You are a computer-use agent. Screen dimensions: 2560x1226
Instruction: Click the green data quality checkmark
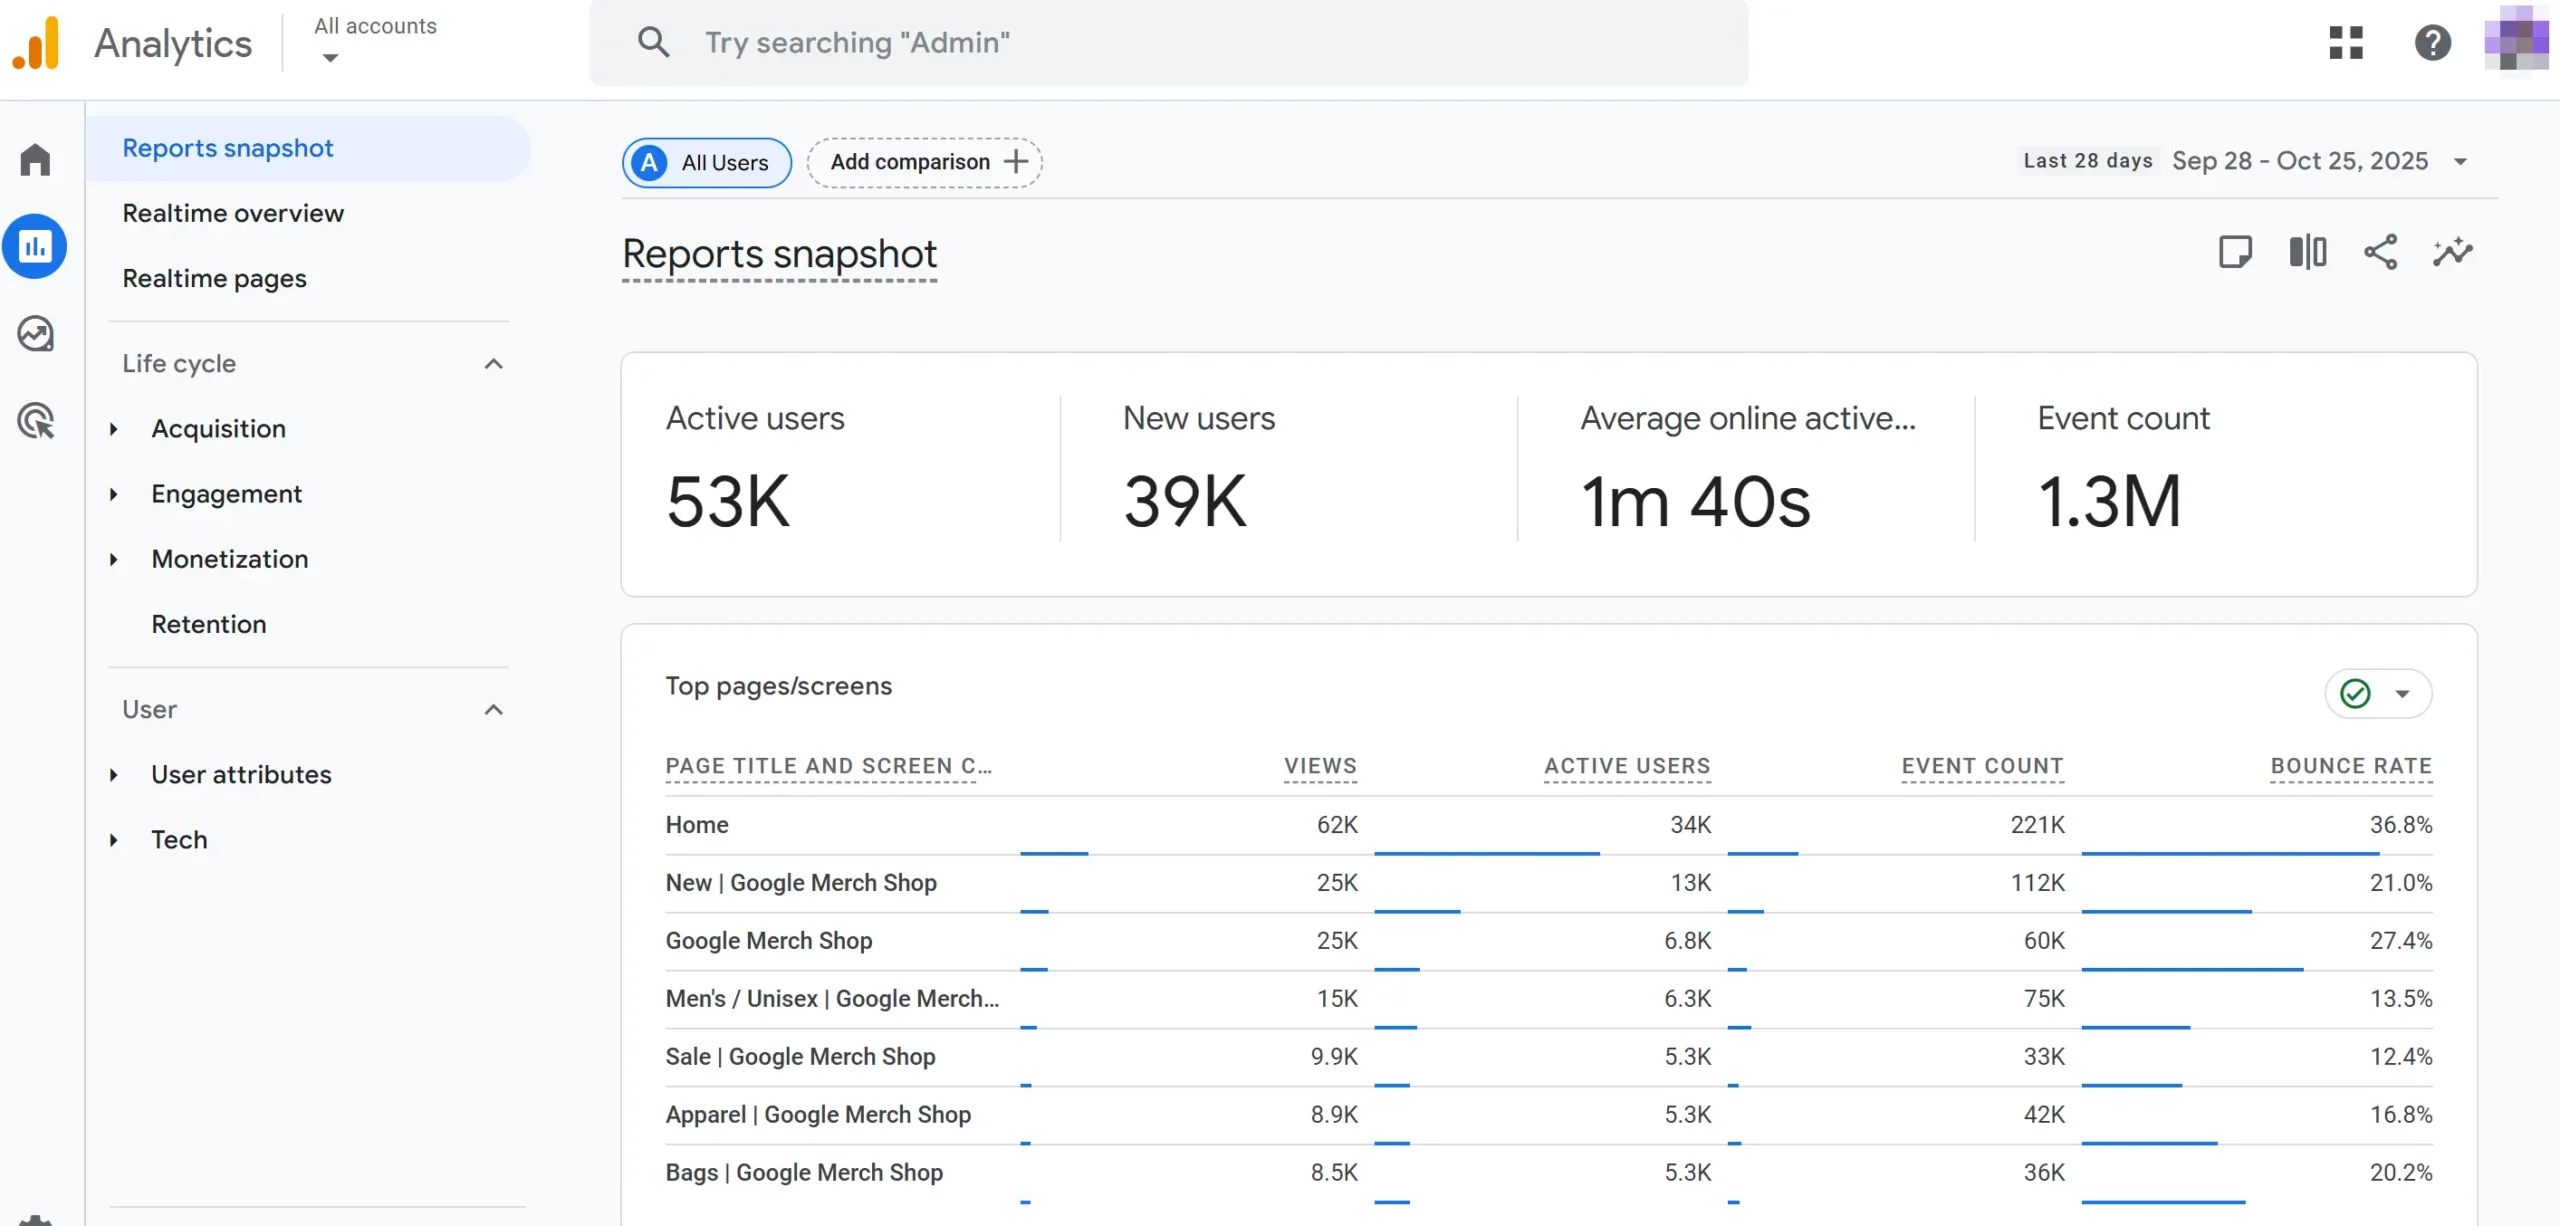2355,693
